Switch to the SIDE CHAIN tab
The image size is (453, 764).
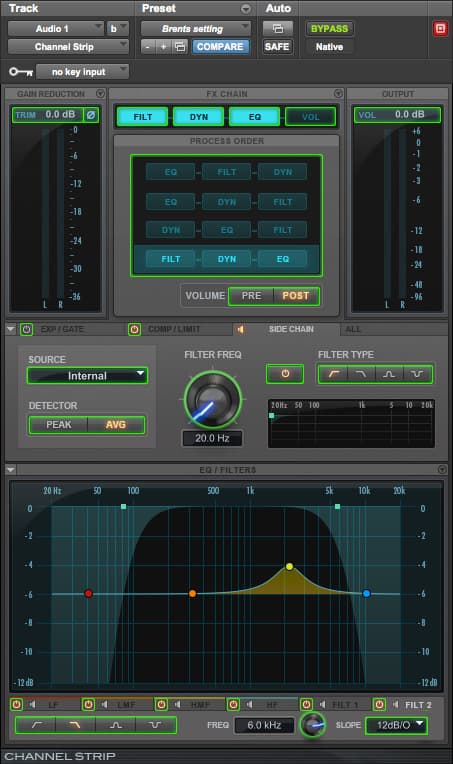coord(291,329)
